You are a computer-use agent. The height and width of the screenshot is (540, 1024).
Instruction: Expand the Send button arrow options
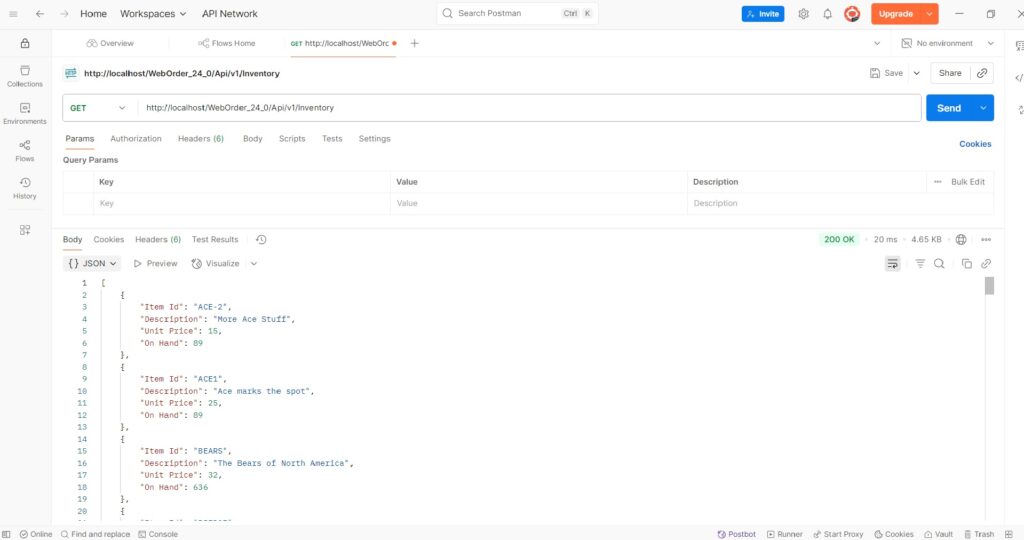983,108
